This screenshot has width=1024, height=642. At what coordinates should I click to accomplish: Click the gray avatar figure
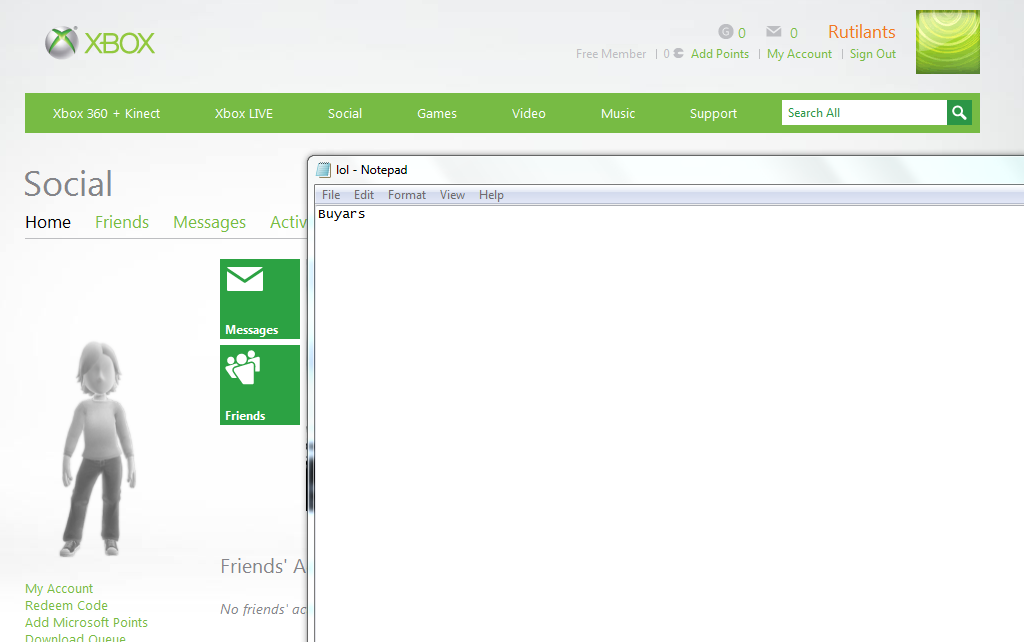[x=99, y=449]
